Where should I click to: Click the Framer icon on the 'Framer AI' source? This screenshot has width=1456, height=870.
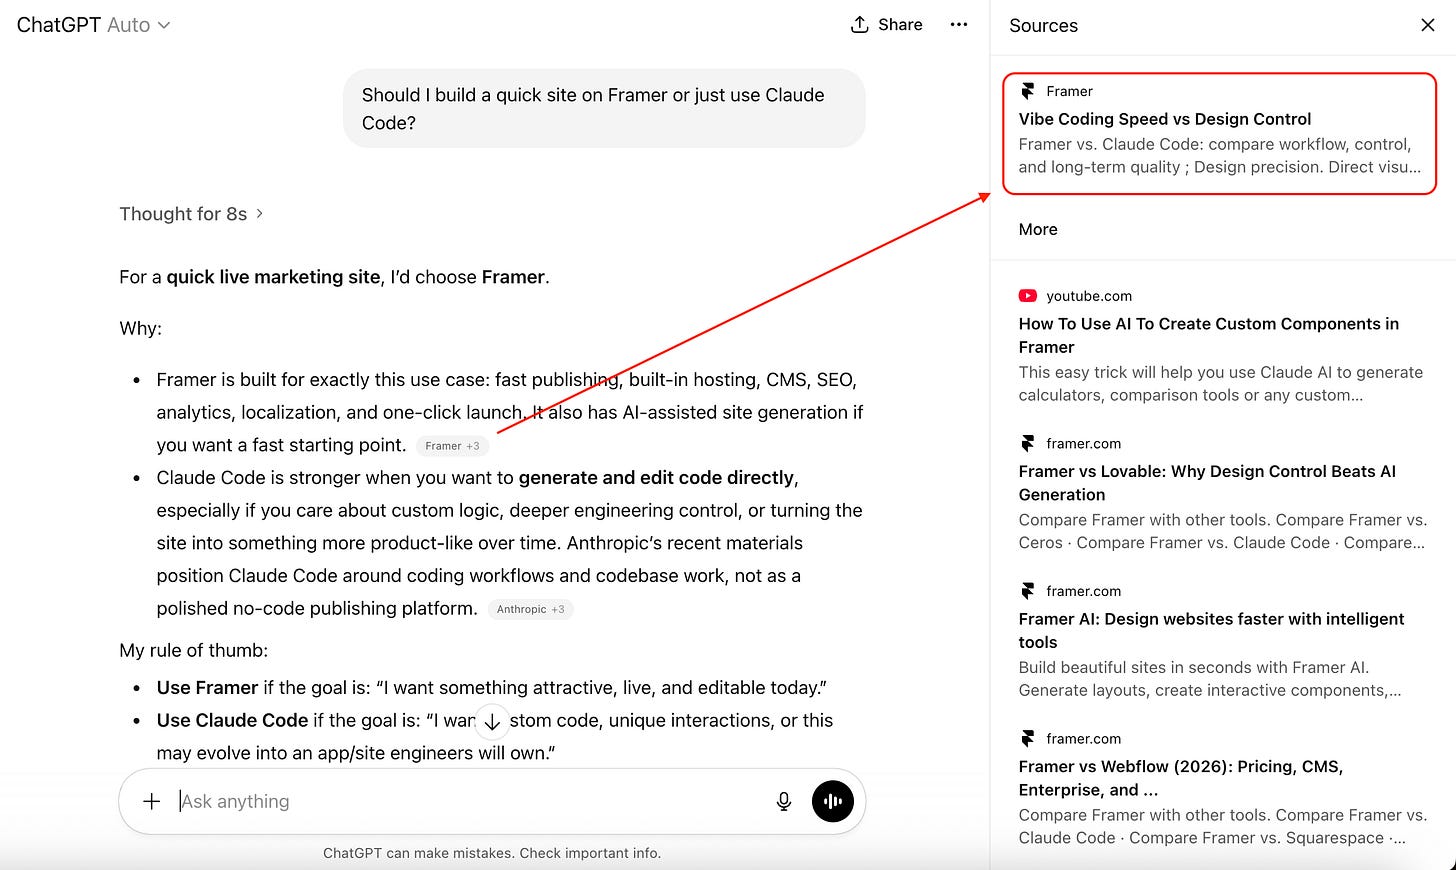coord(1027,591)
